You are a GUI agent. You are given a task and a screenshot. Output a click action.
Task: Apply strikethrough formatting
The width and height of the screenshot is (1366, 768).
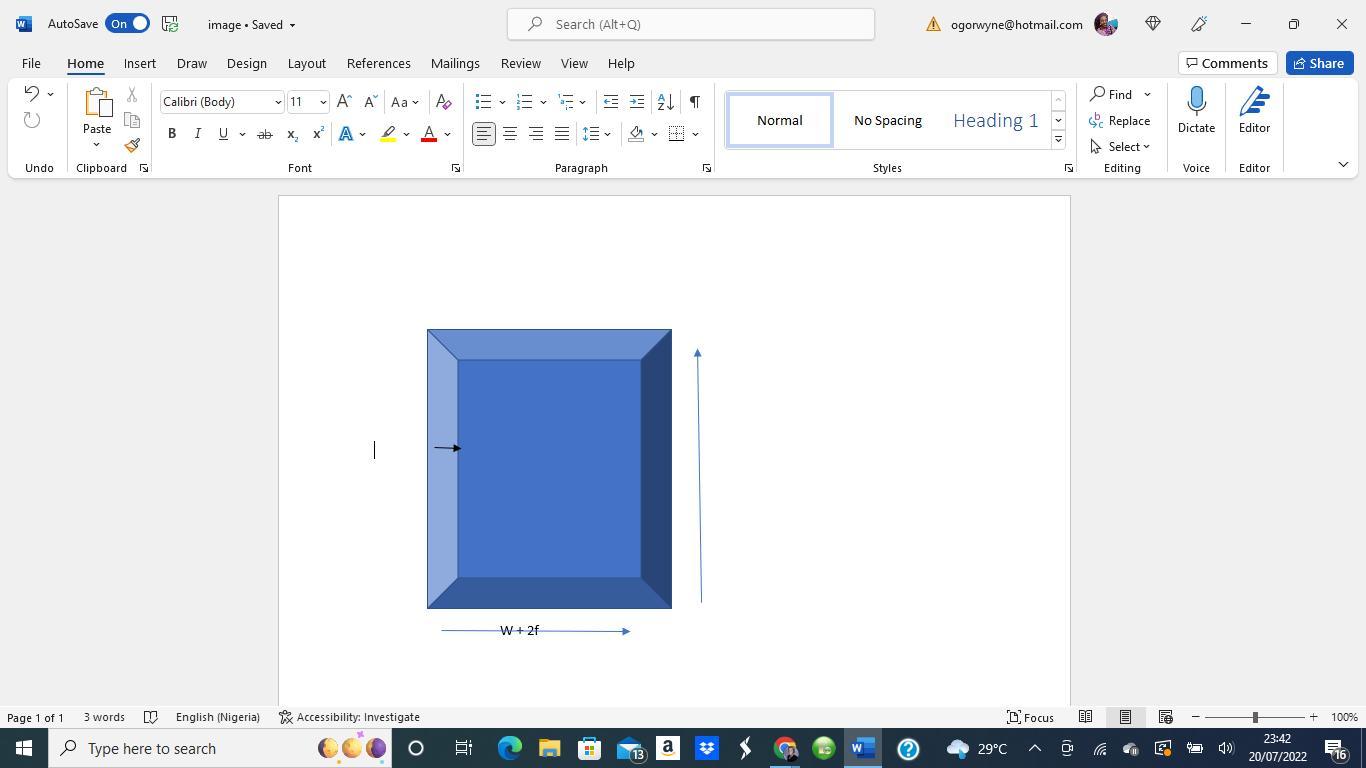264,134
